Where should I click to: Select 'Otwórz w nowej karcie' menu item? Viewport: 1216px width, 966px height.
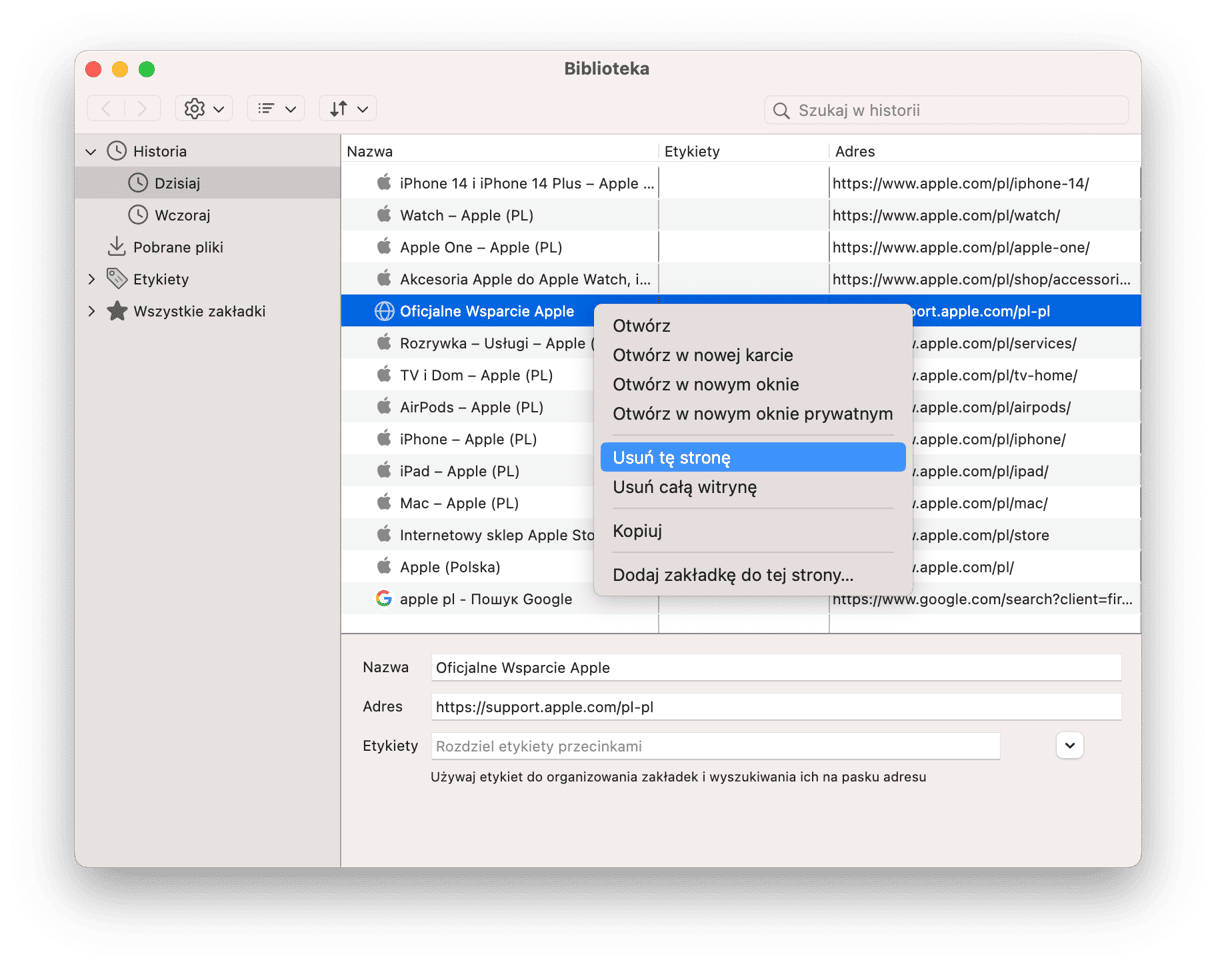(702, 355)
